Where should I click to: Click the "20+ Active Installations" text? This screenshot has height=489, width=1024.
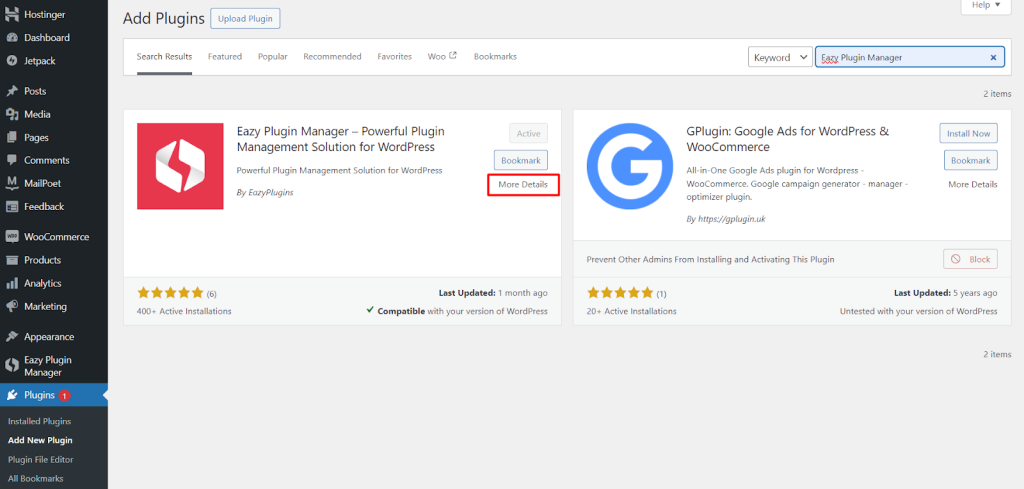[x=632, y=311]
